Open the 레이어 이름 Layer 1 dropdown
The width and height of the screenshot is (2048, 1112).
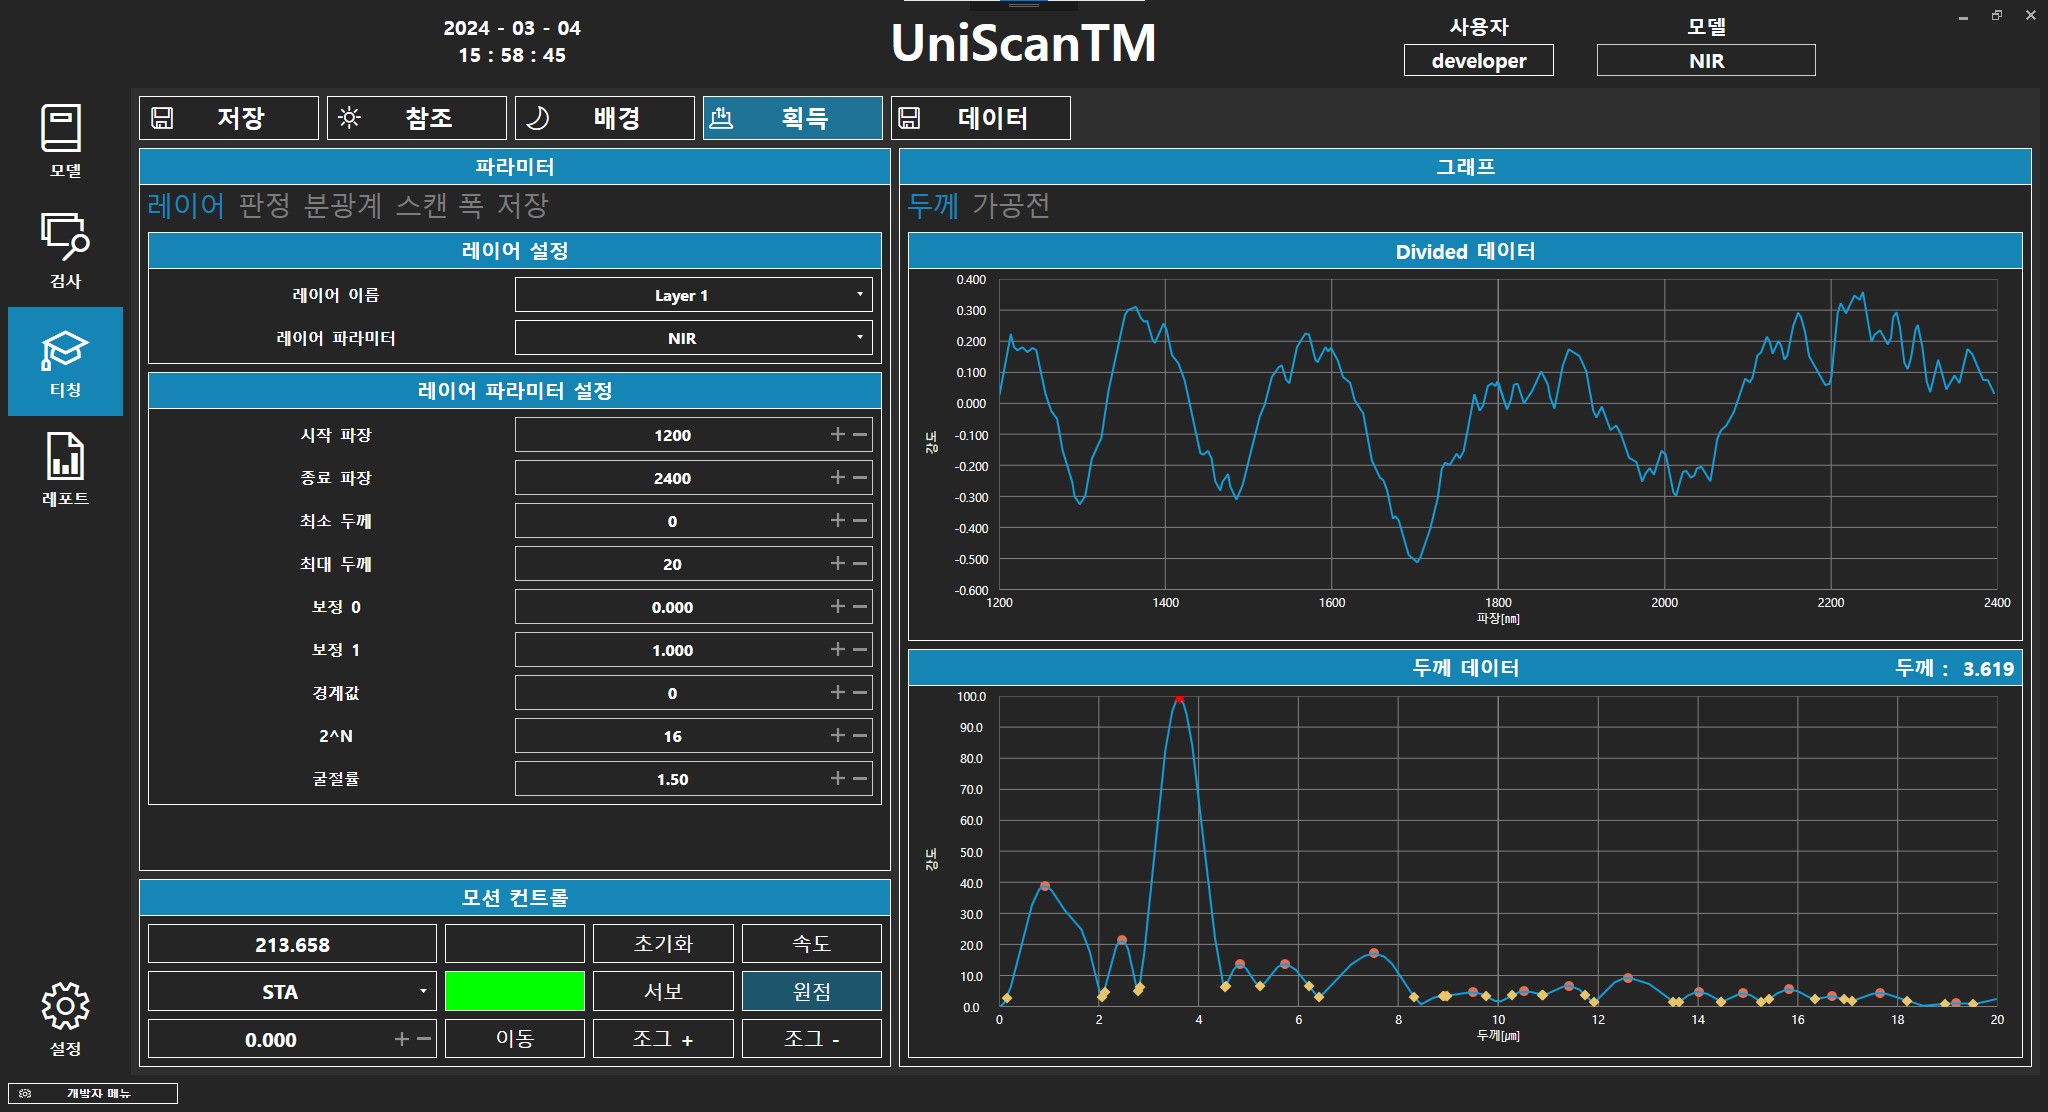coord(694,295)
